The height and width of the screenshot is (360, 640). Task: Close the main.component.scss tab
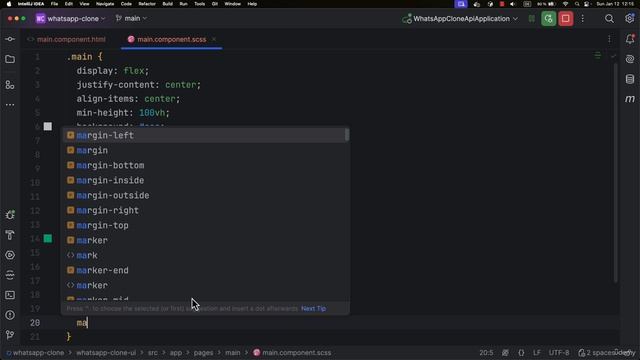click(x=214, y=39)
